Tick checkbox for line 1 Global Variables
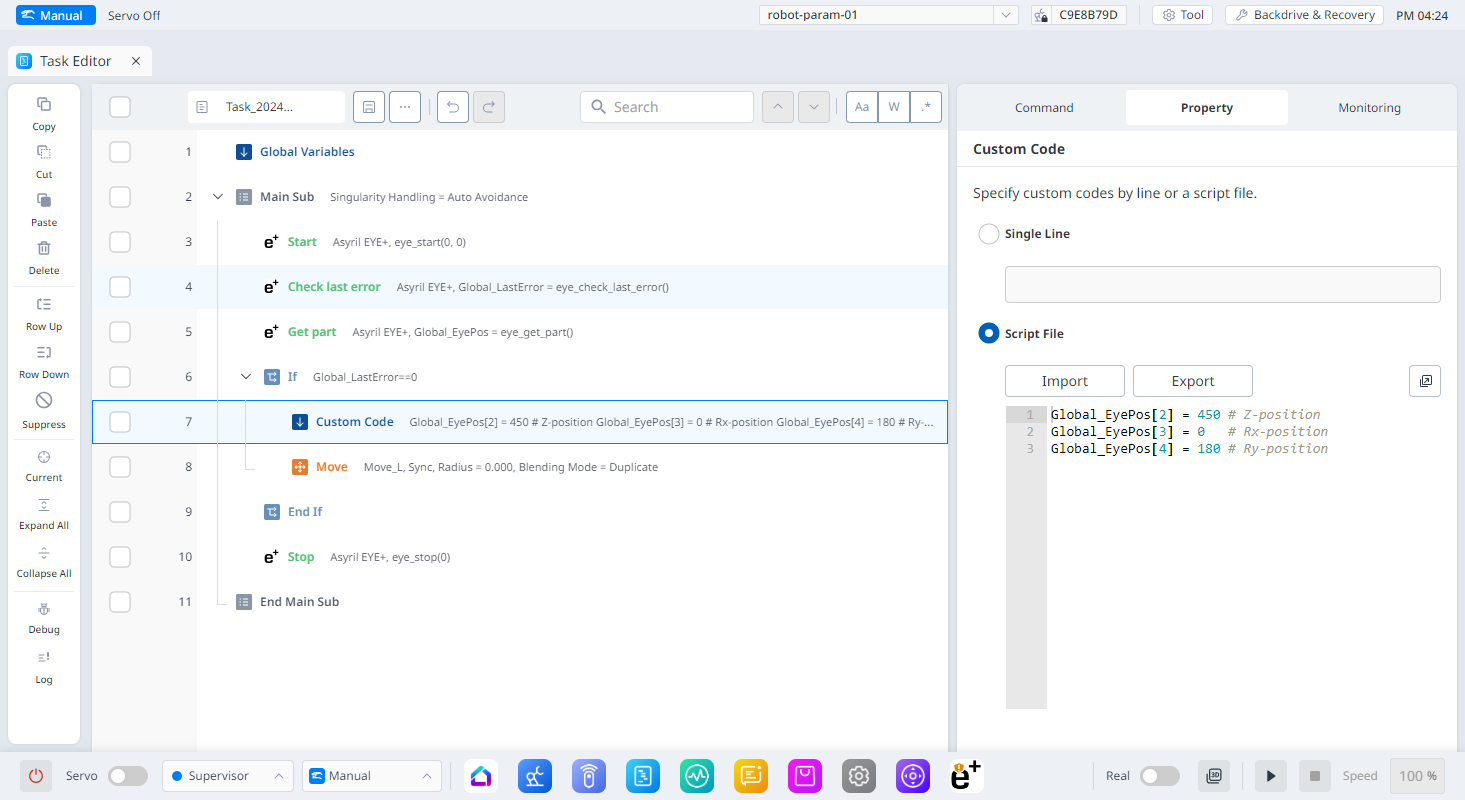The width and height of the screenshot is (1465, 800). (x=120, y=152)
